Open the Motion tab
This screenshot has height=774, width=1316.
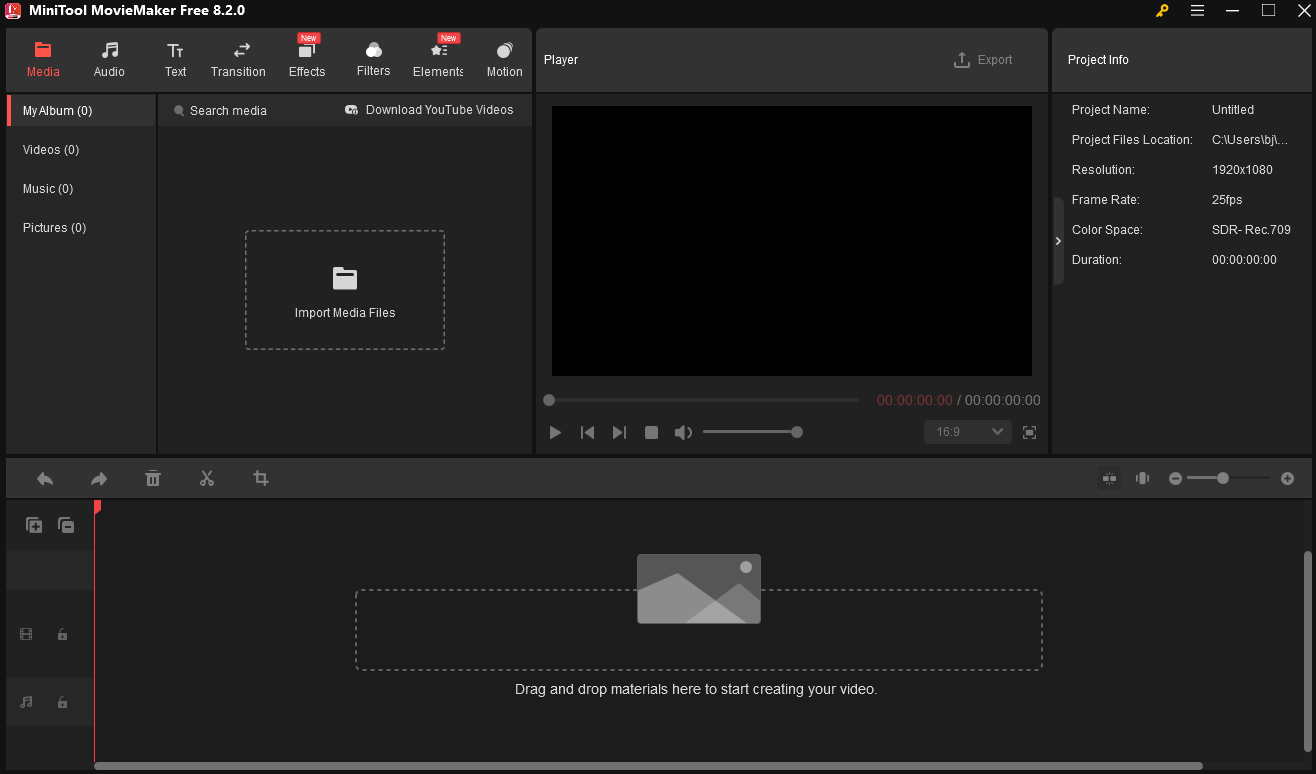[x=504, y=60]
